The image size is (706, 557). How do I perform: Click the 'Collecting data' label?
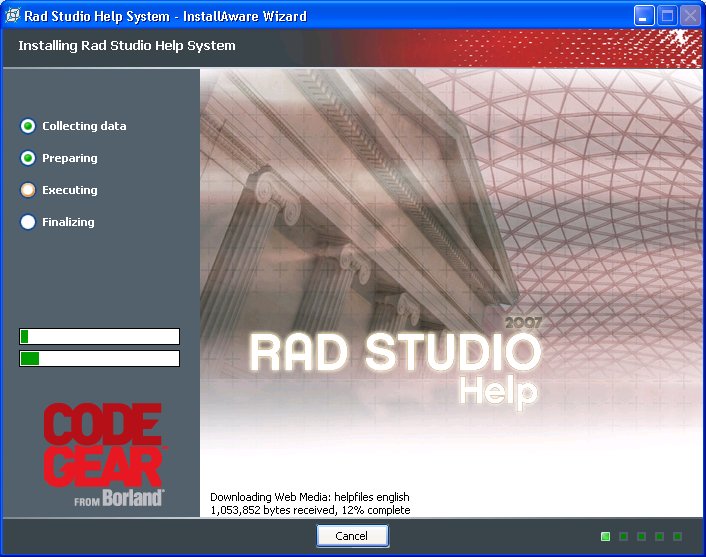[x=84, y=126]
